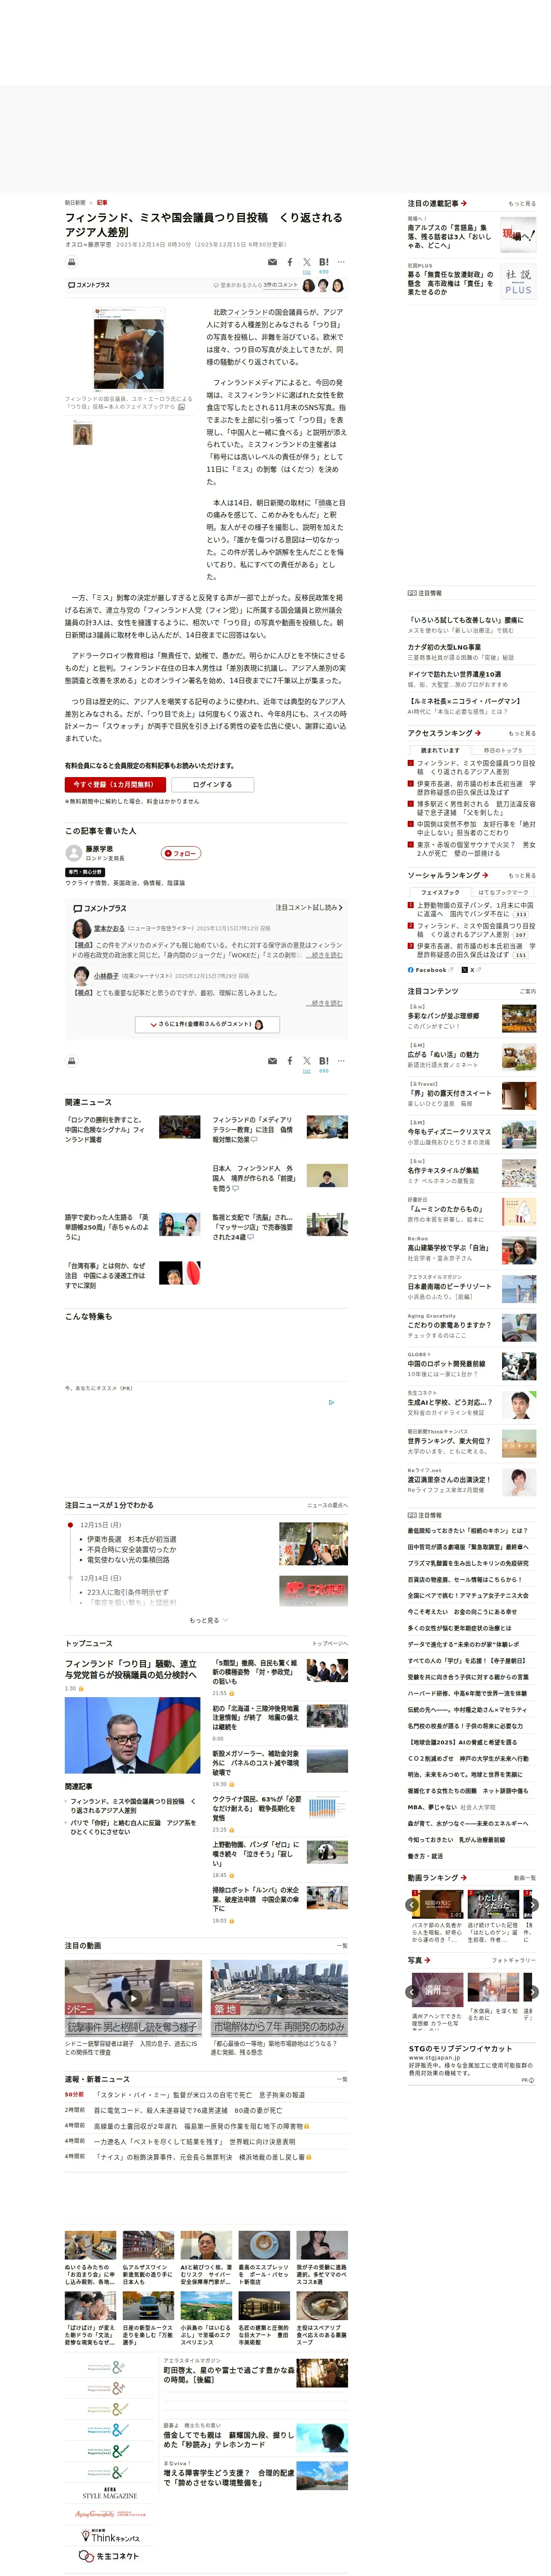Open もっと見る beside アクセスランキング
Viewport: 551px width, 2576px height.
[x=522, y=733]
